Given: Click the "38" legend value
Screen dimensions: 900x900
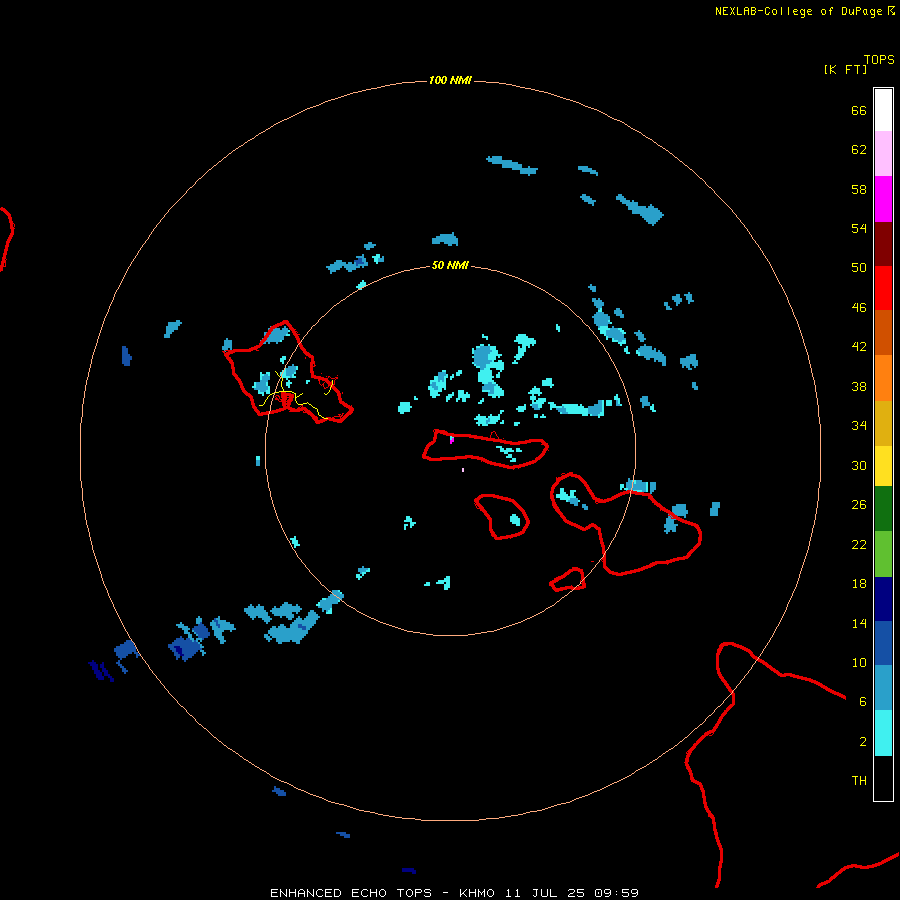Looking at the screenshot, I should (859, 386).
